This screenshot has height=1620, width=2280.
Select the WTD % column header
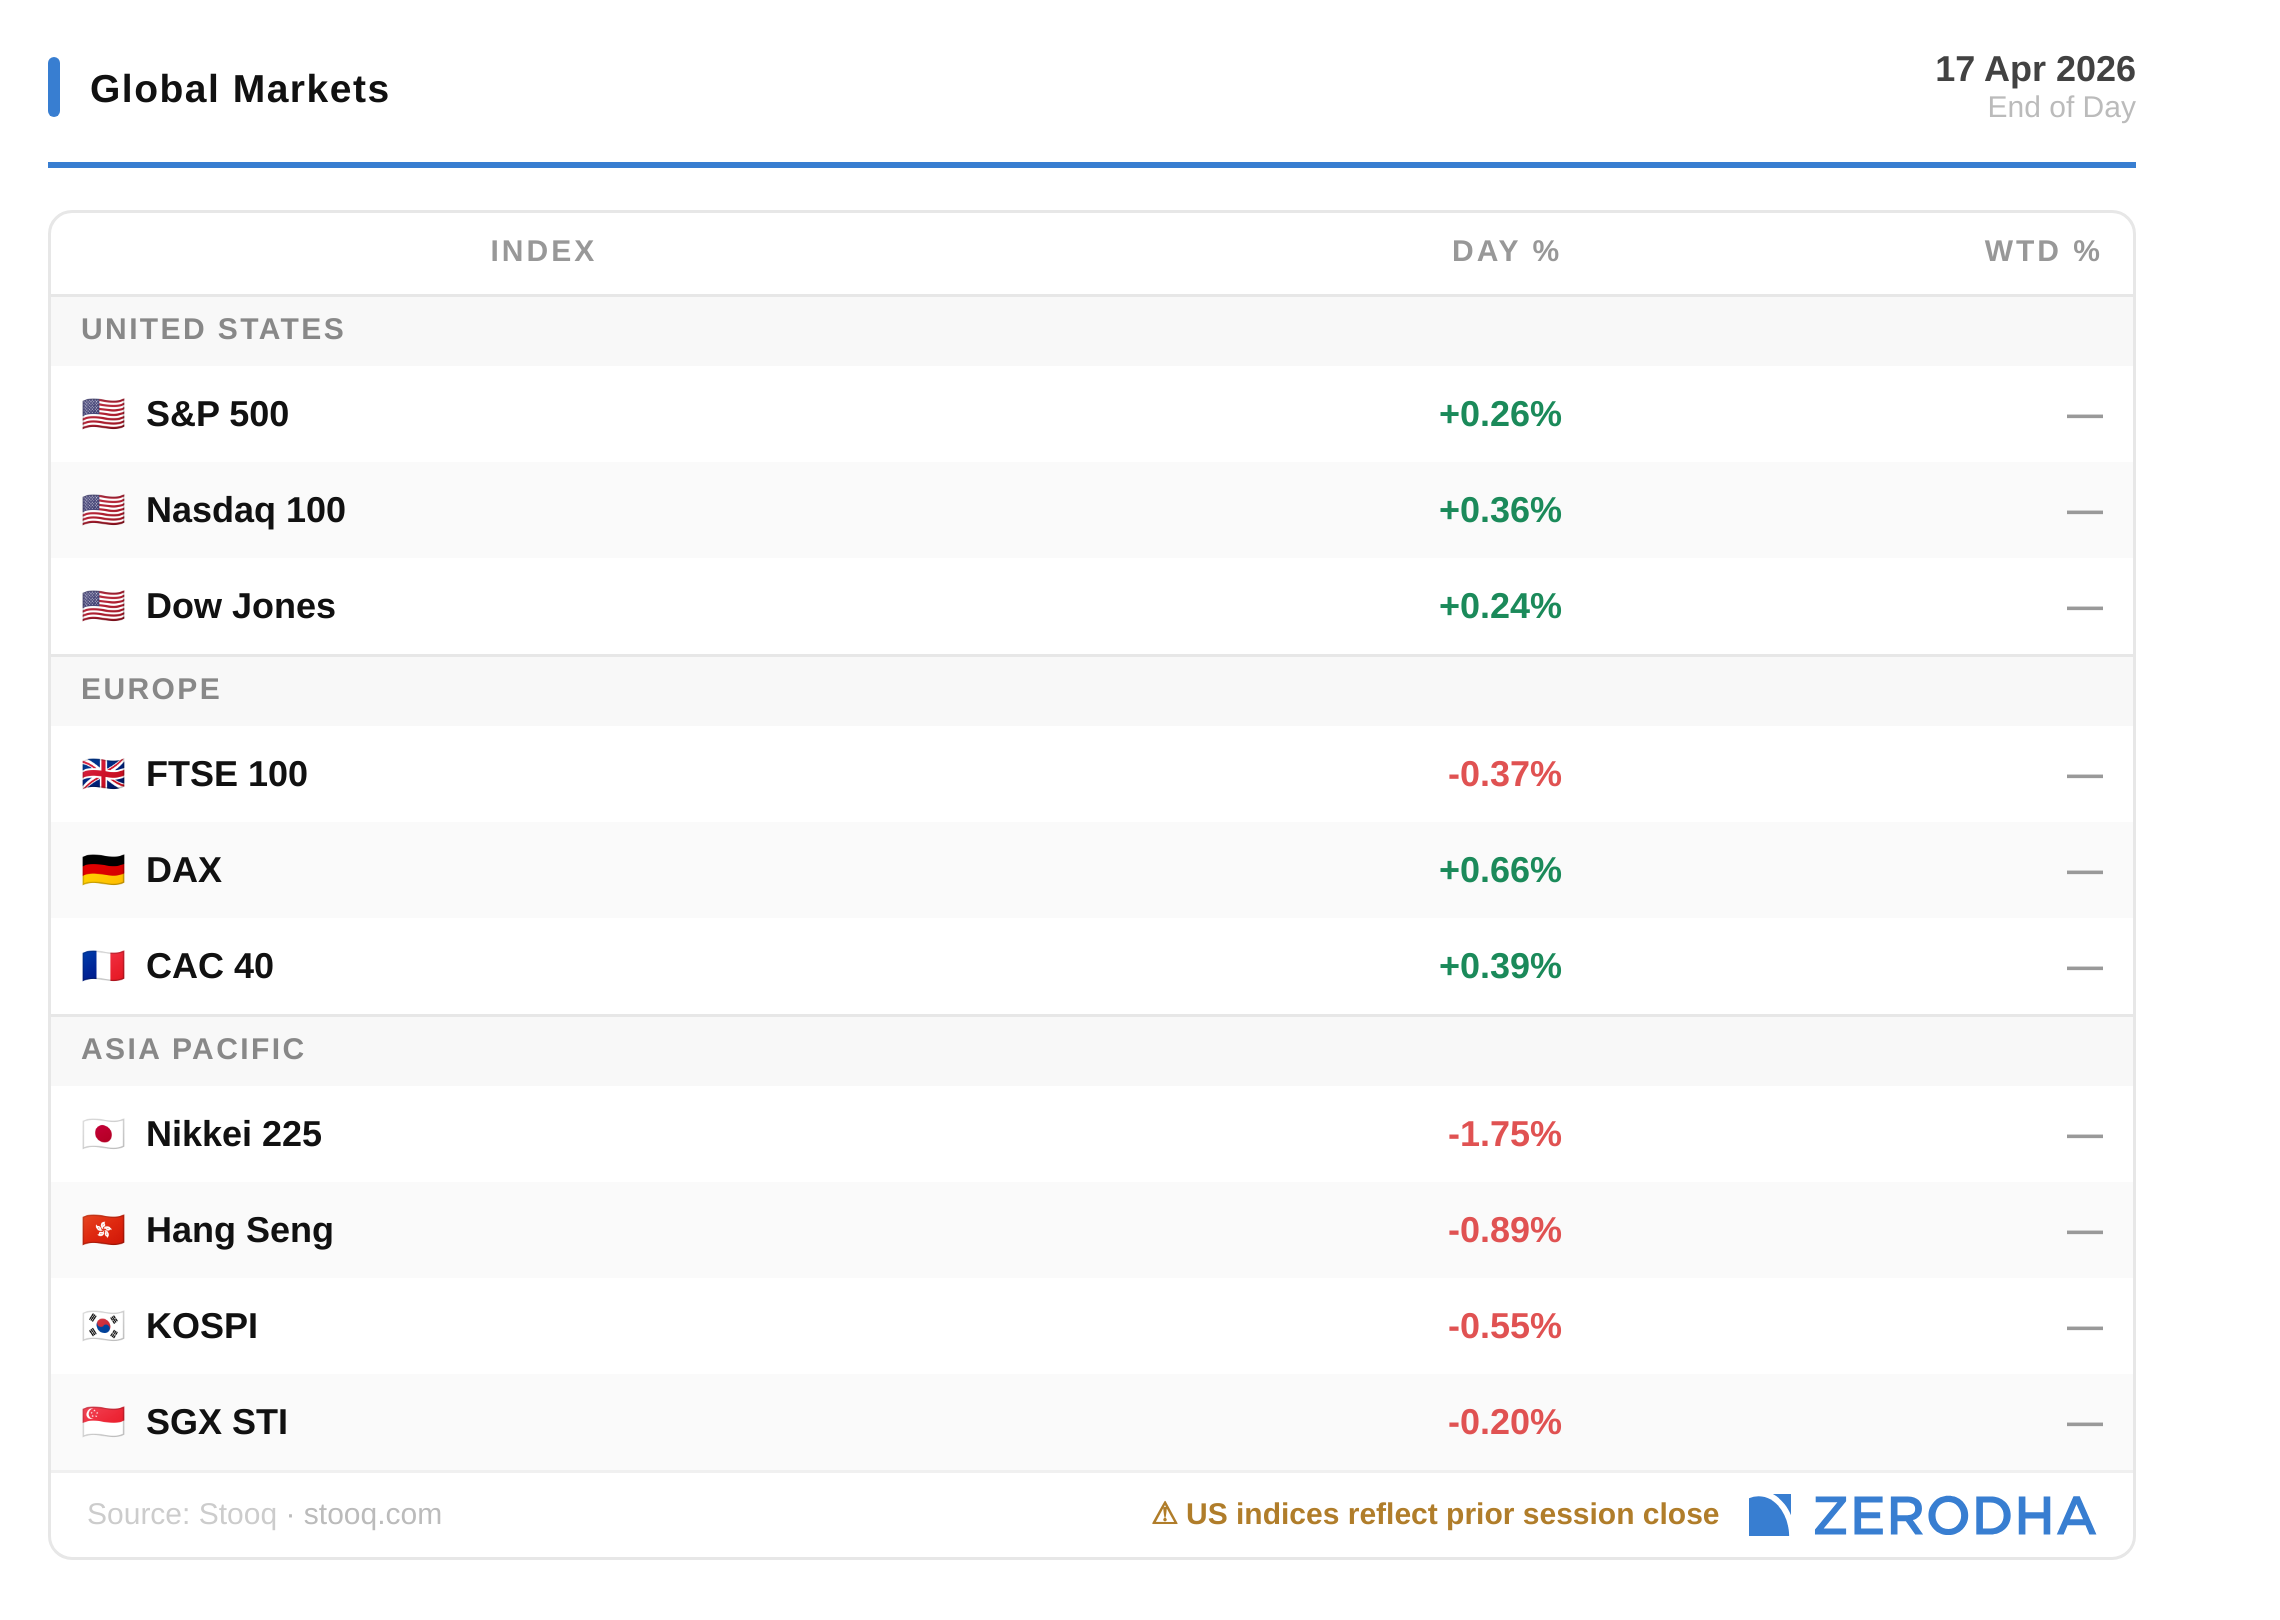click(2041, 251)
